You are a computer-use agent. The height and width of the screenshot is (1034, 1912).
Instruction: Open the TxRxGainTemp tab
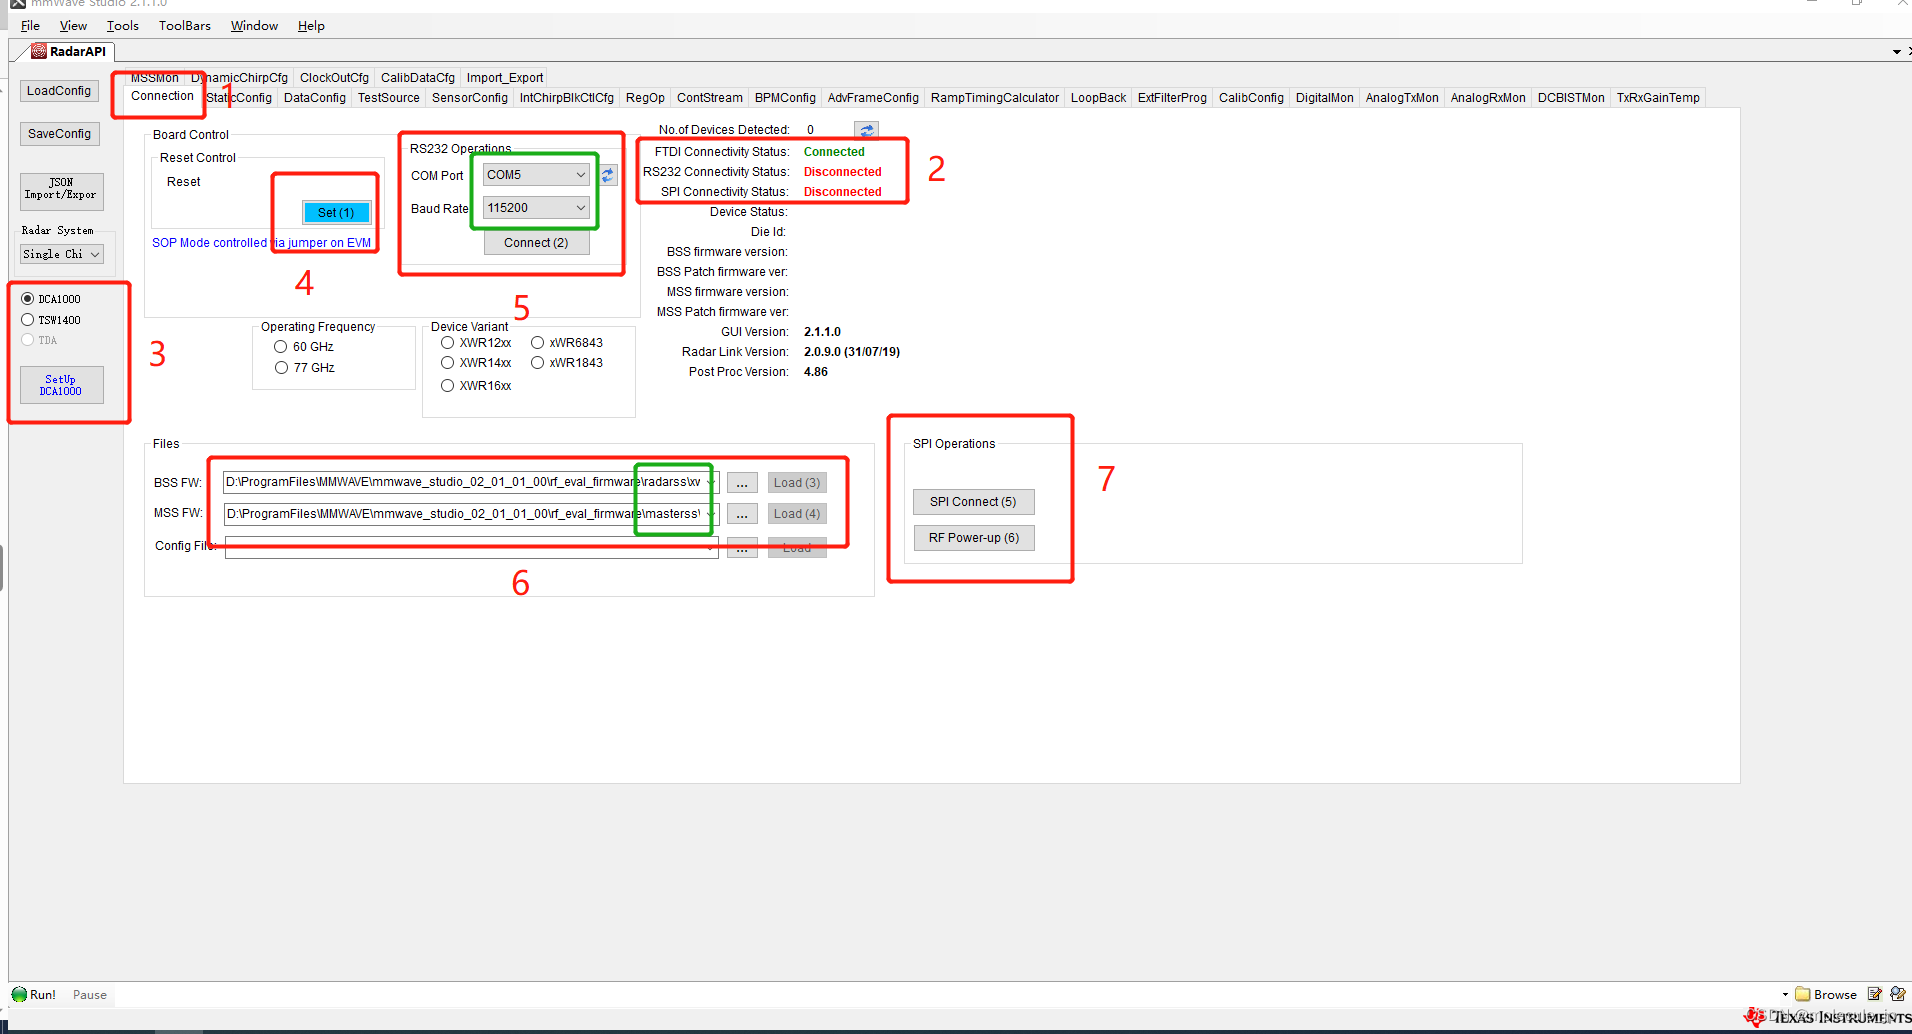click(1658, 98)
